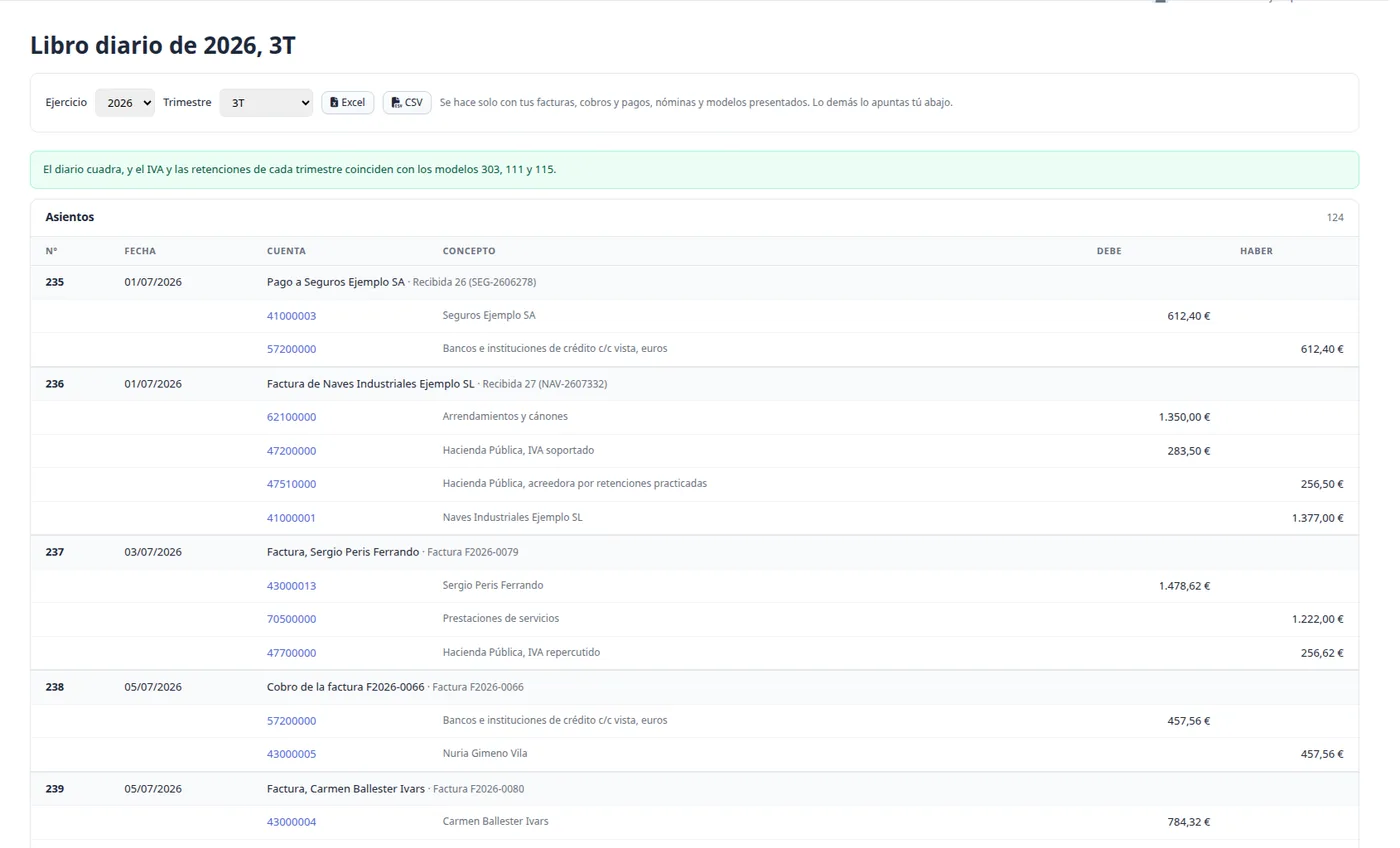Click the debit amount 1.478,62 €
The height and width of the screenshot is (848, 1400).
pyautogui.click(x=1184, y=586)
